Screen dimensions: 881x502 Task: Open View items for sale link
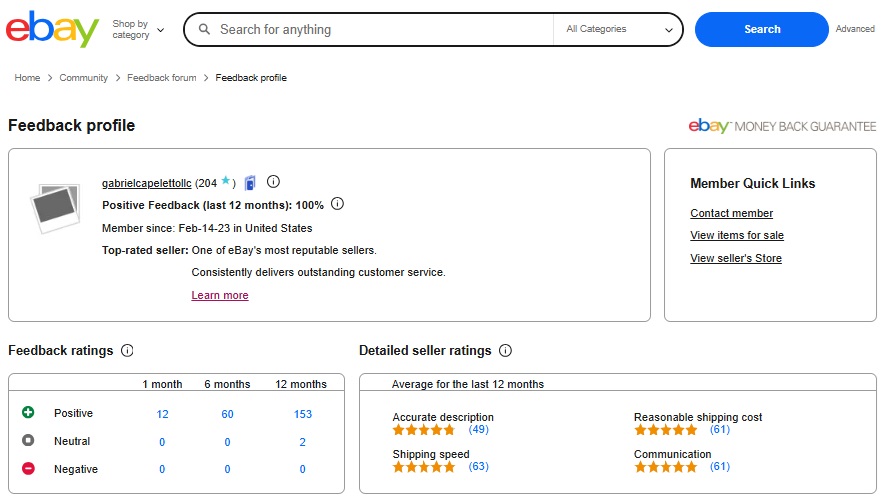[736, 236]
